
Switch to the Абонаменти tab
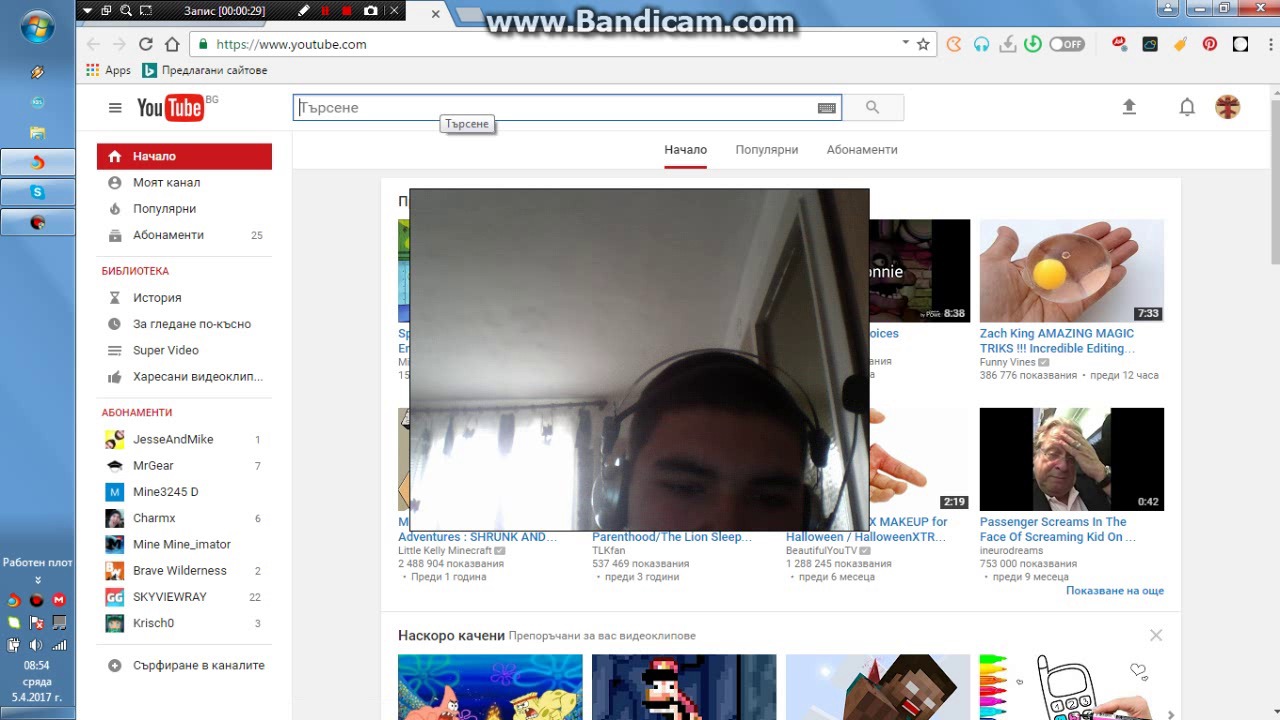[861, 150]
